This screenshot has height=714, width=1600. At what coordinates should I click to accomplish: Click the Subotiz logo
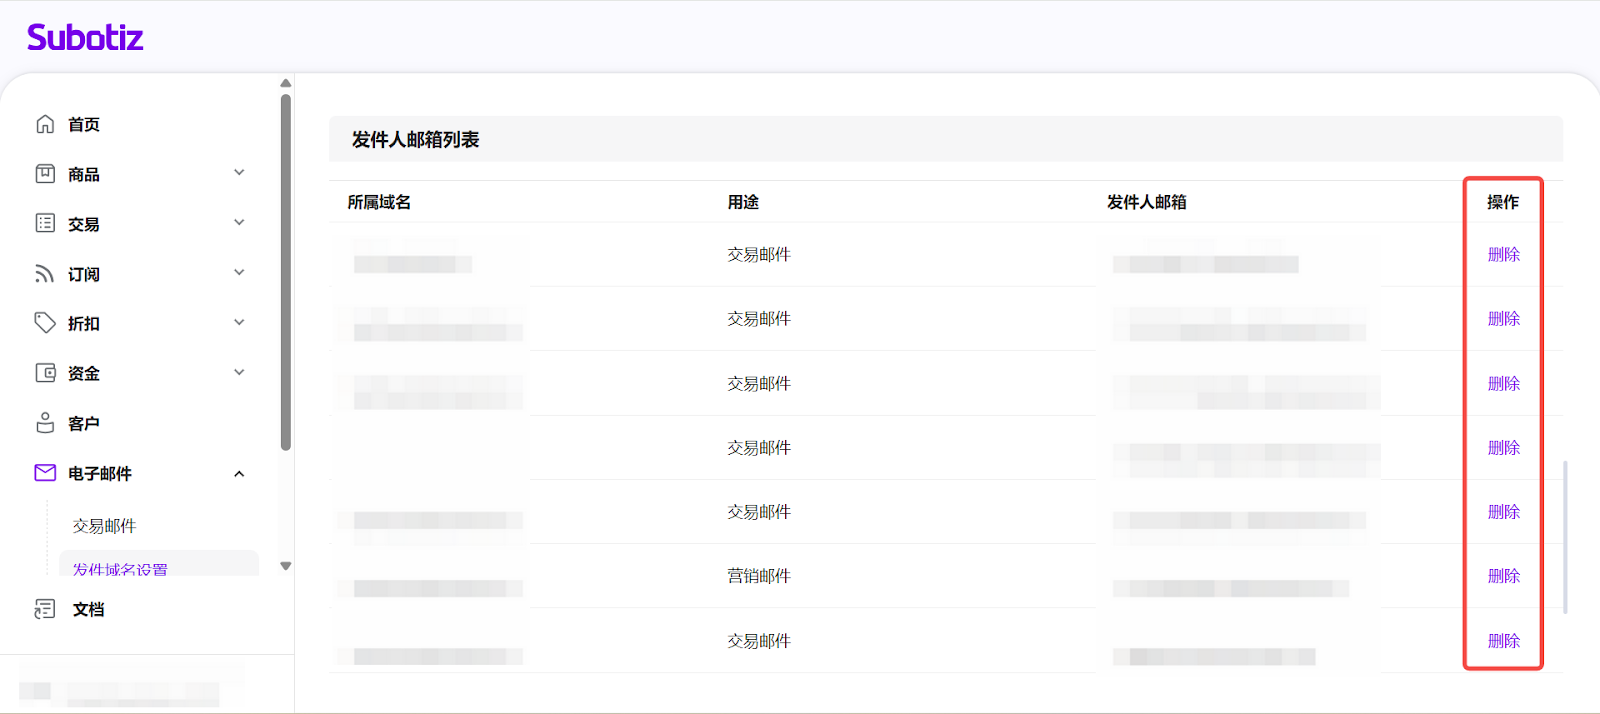point(85,38)
